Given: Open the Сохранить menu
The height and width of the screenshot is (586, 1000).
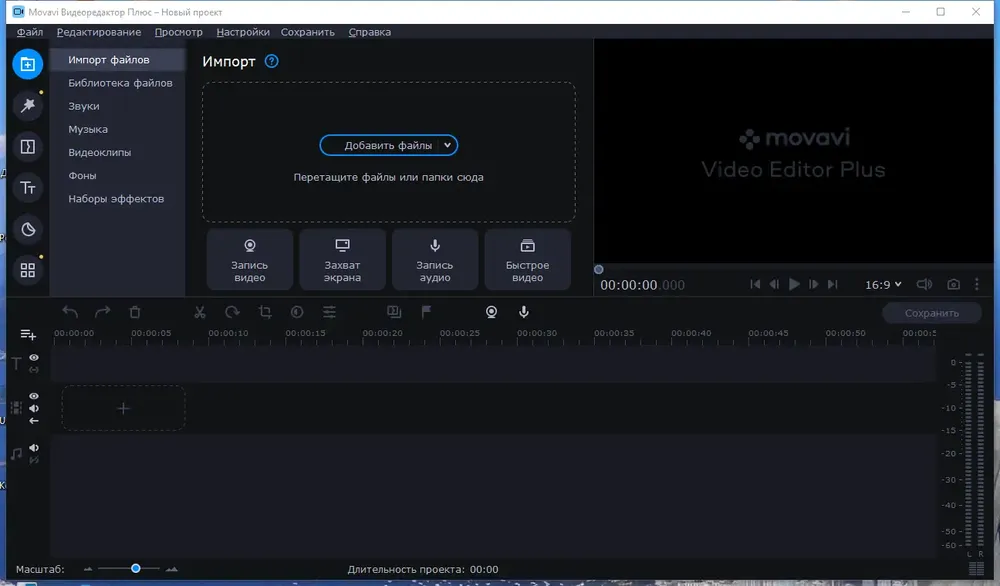Looking at the screenshot, I should click(x=307, y=32).
